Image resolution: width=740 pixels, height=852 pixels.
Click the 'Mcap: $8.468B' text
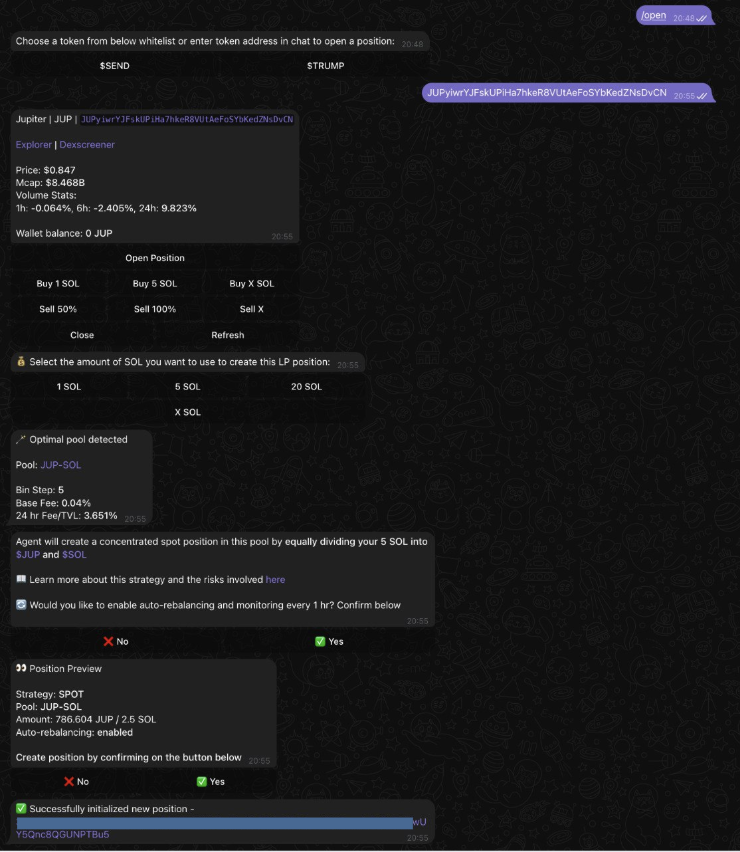coord(50,183)
